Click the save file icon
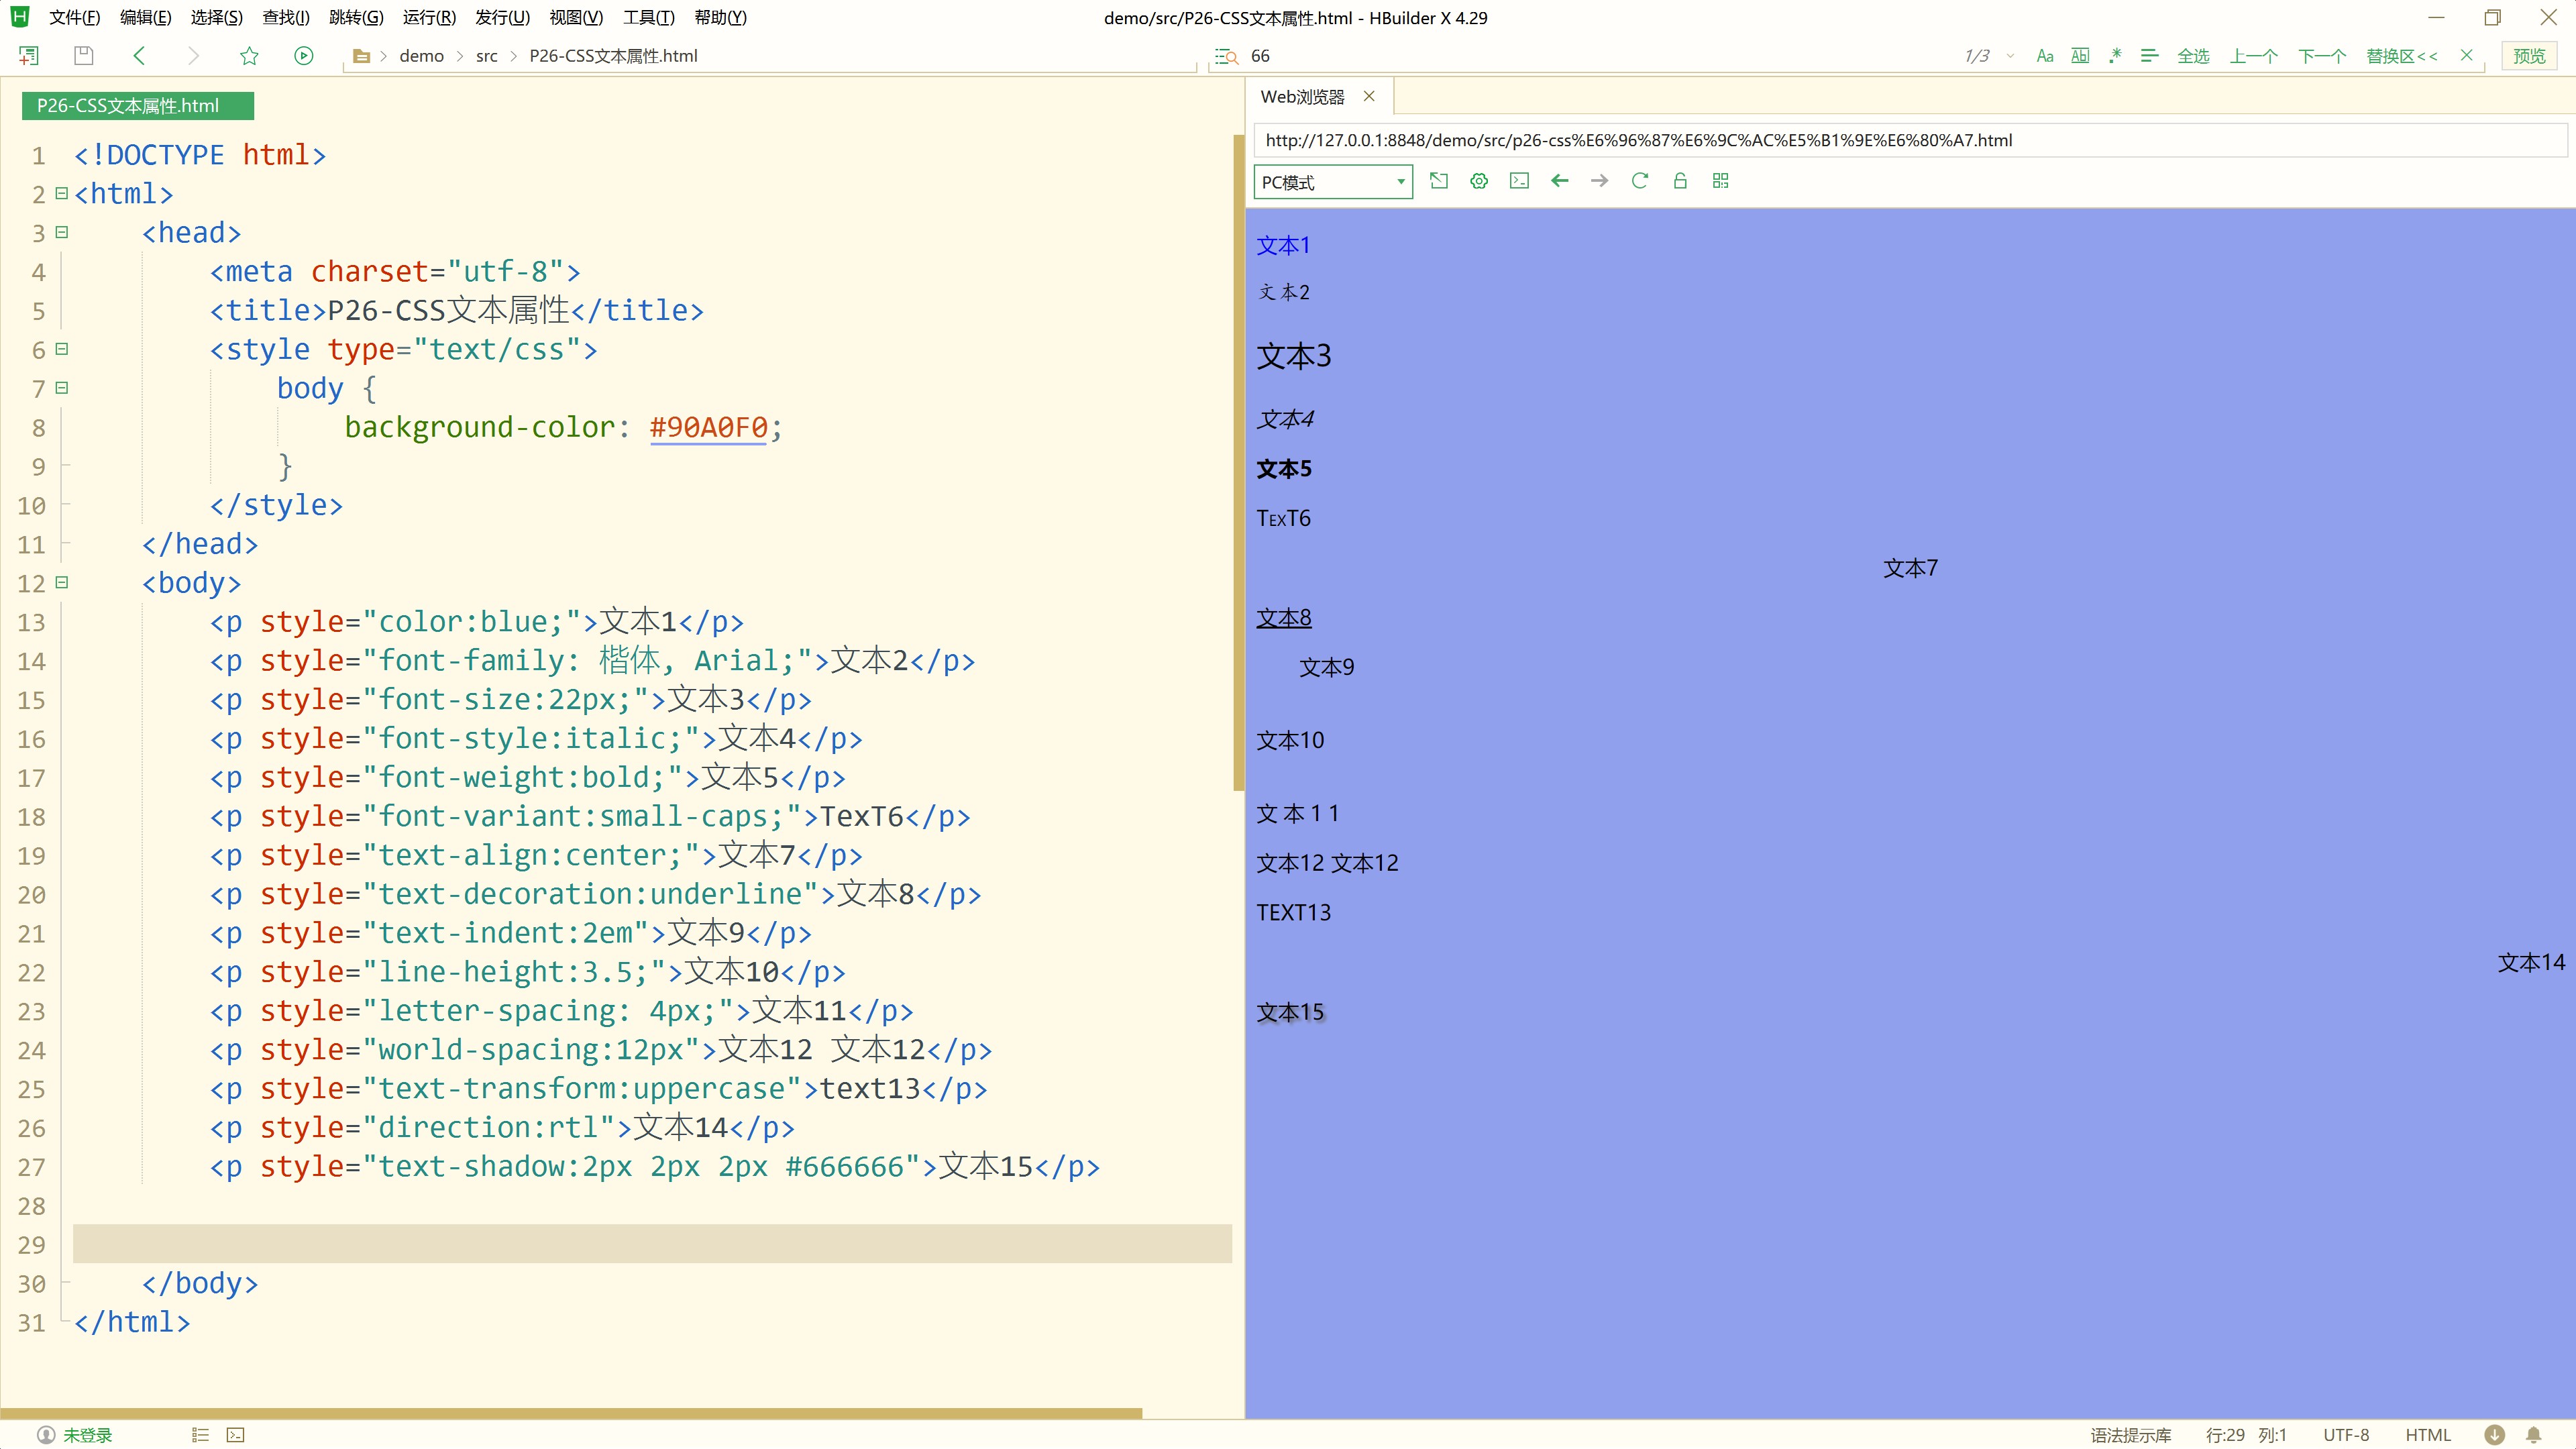Screen dimensions: 2576x1449 (x=83, y=55)
